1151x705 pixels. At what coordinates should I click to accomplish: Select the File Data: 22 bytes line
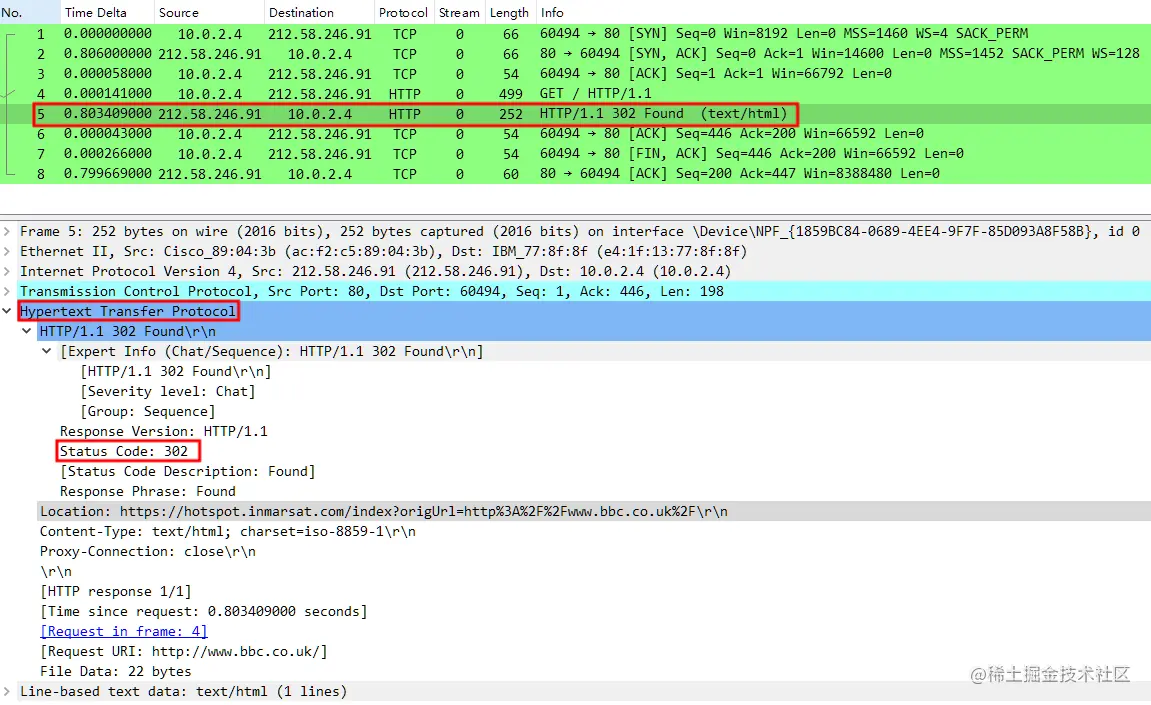[115, 671]
